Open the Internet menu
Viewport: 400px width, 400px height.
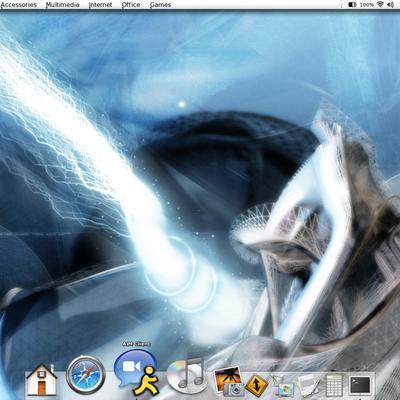pyautogui.click(x=101, y=5)
